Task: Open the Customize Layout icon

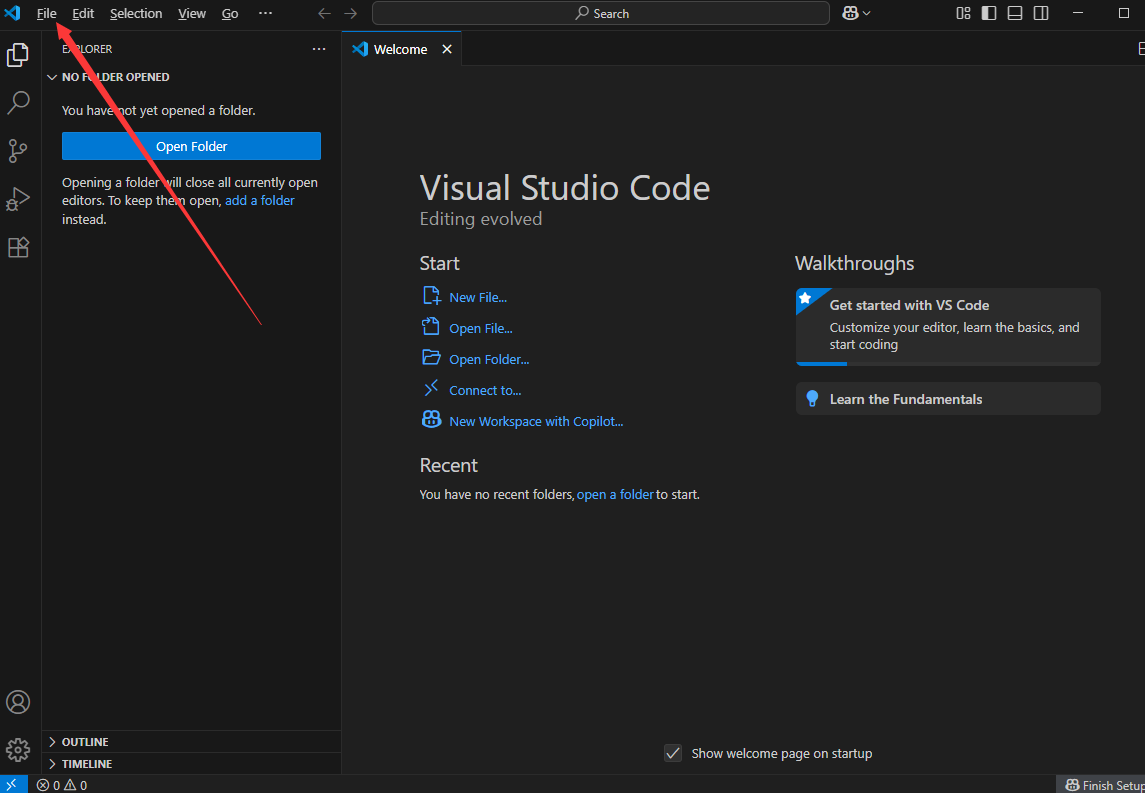Action: point(963,13)
